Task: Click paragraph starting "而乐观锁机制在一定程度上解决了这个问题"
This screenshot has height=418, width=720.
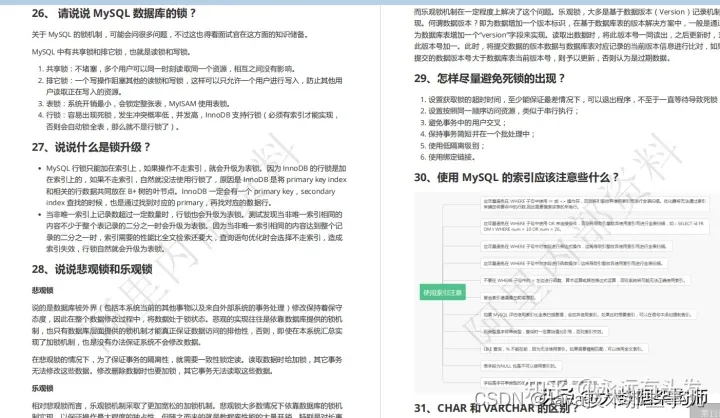Action: pyautogui.click(x=567, y=35)
